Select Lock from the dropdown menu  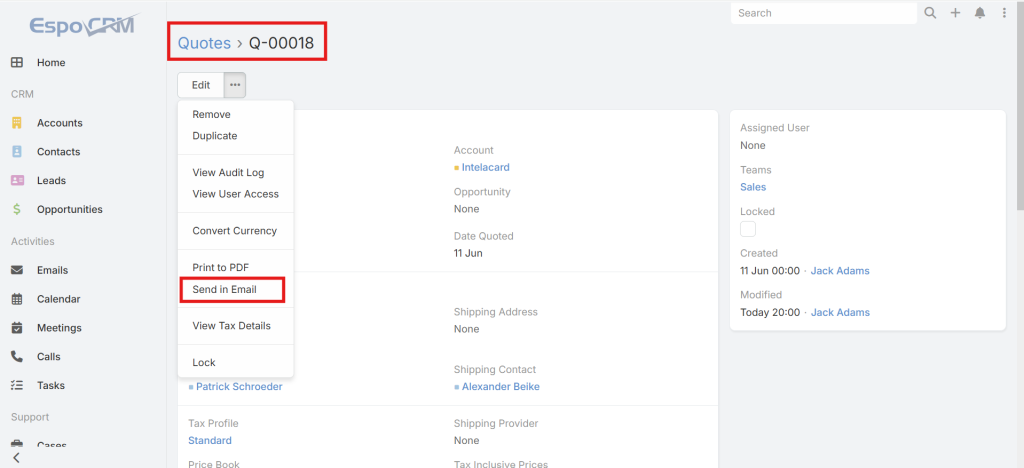tap(204, 362)
